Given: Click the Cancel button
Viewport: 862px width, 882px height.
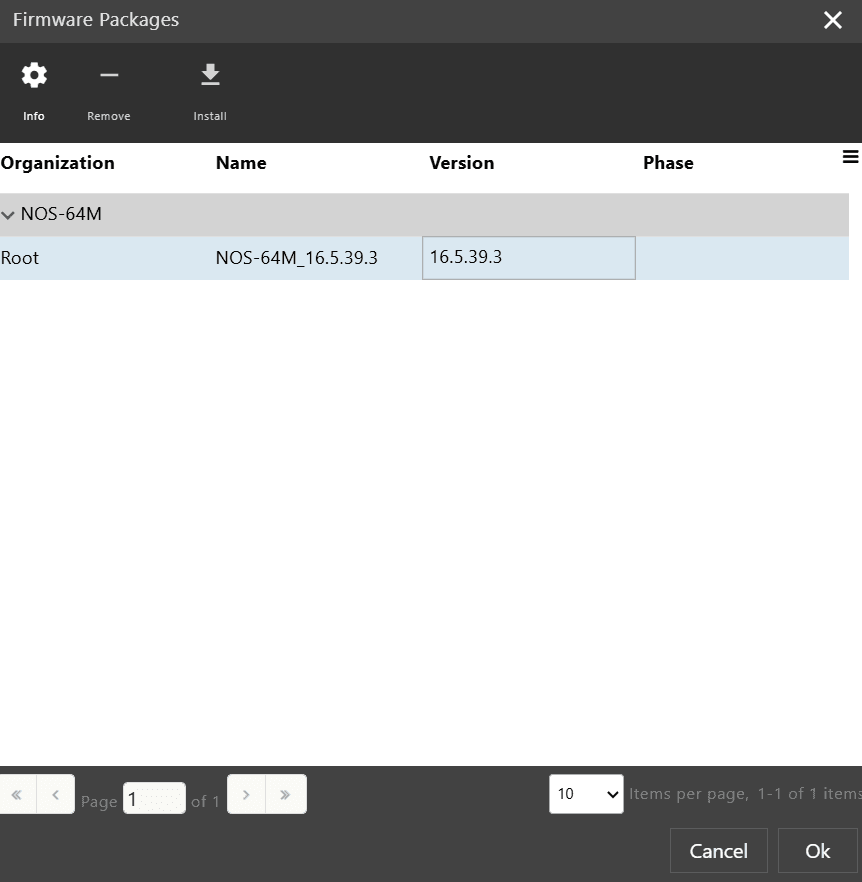Looking at the screenshot, I should click(718, 851).
